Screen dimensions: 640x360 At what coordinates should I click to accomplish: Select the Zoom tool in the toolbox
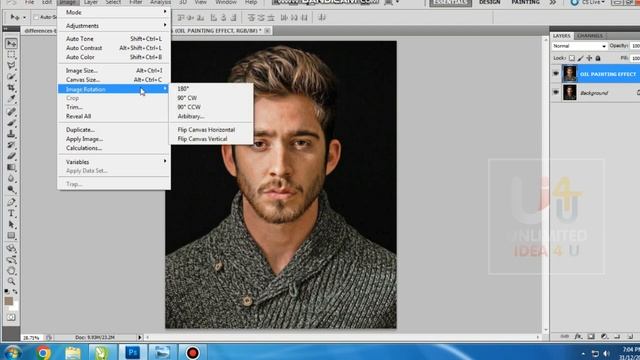tap(11, 282)
